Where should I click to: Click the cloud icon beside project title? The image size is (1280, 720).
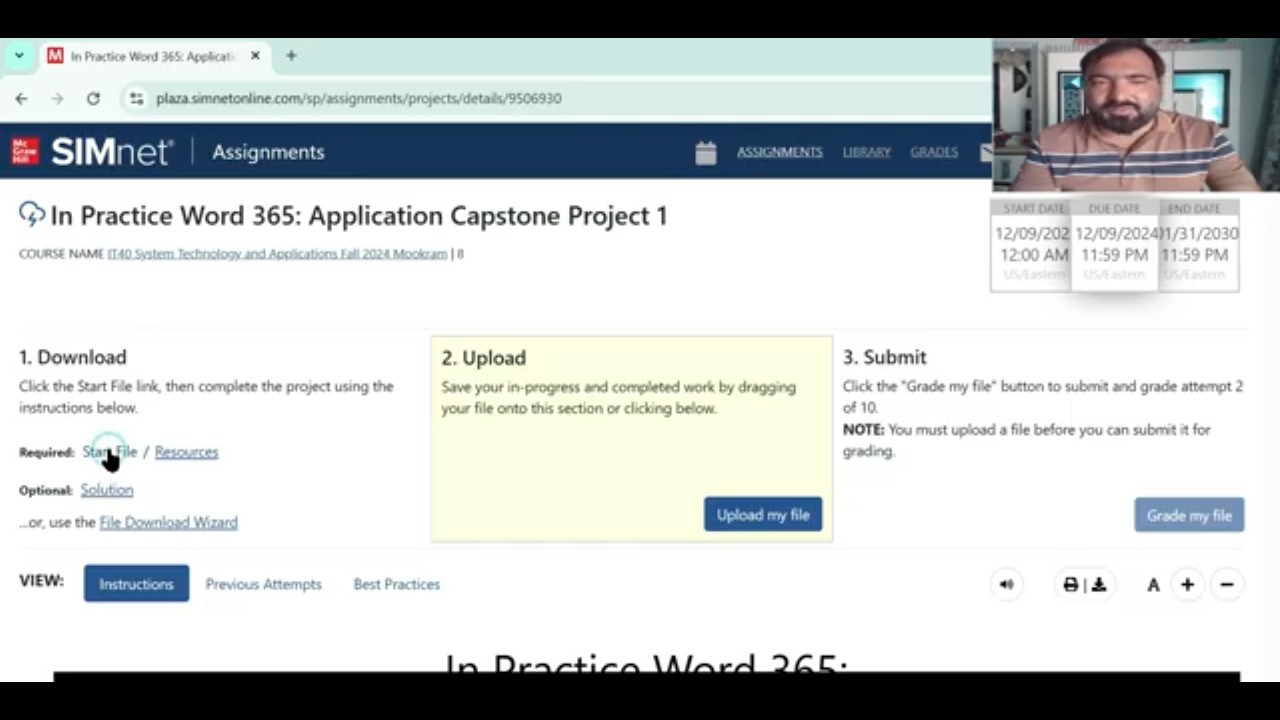tap(32, 214)
